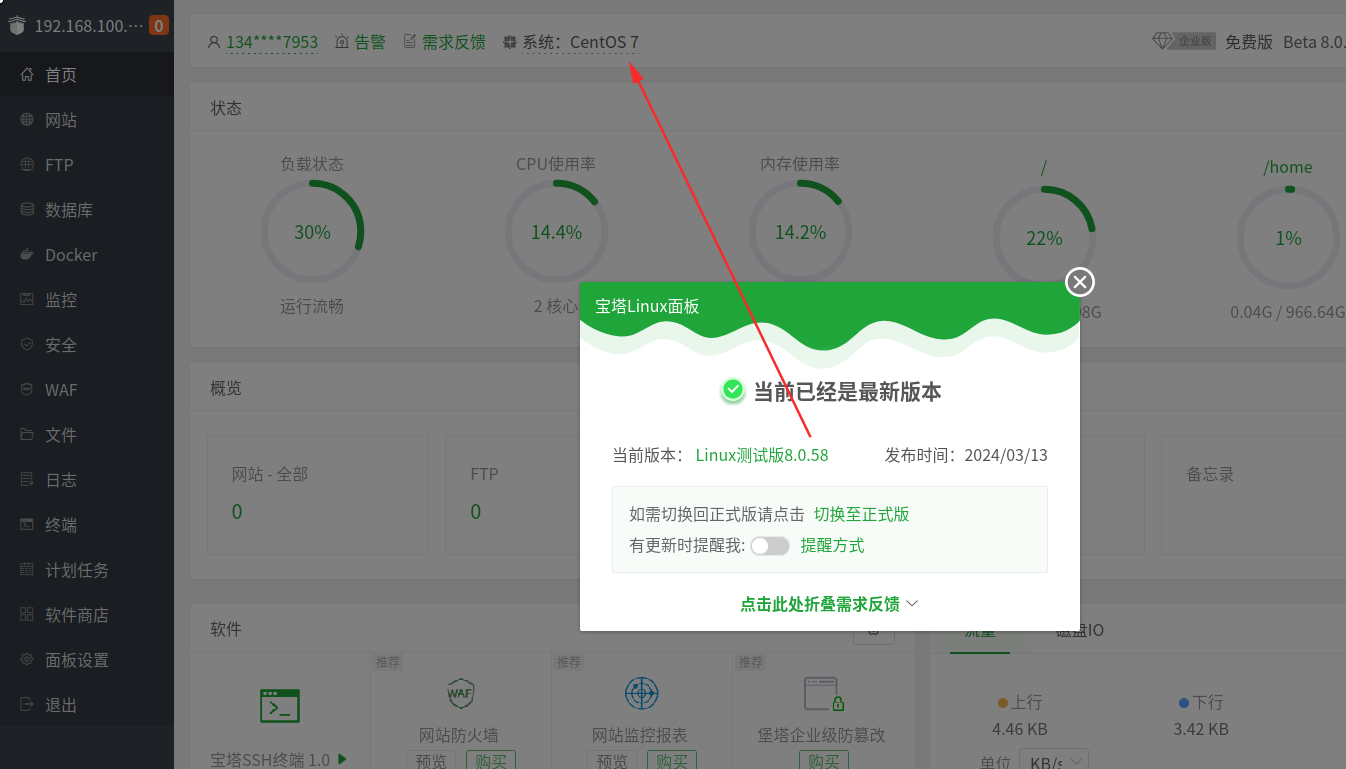
Task: Open the 网站 - 全部 overview card
Action: [318, 494]
